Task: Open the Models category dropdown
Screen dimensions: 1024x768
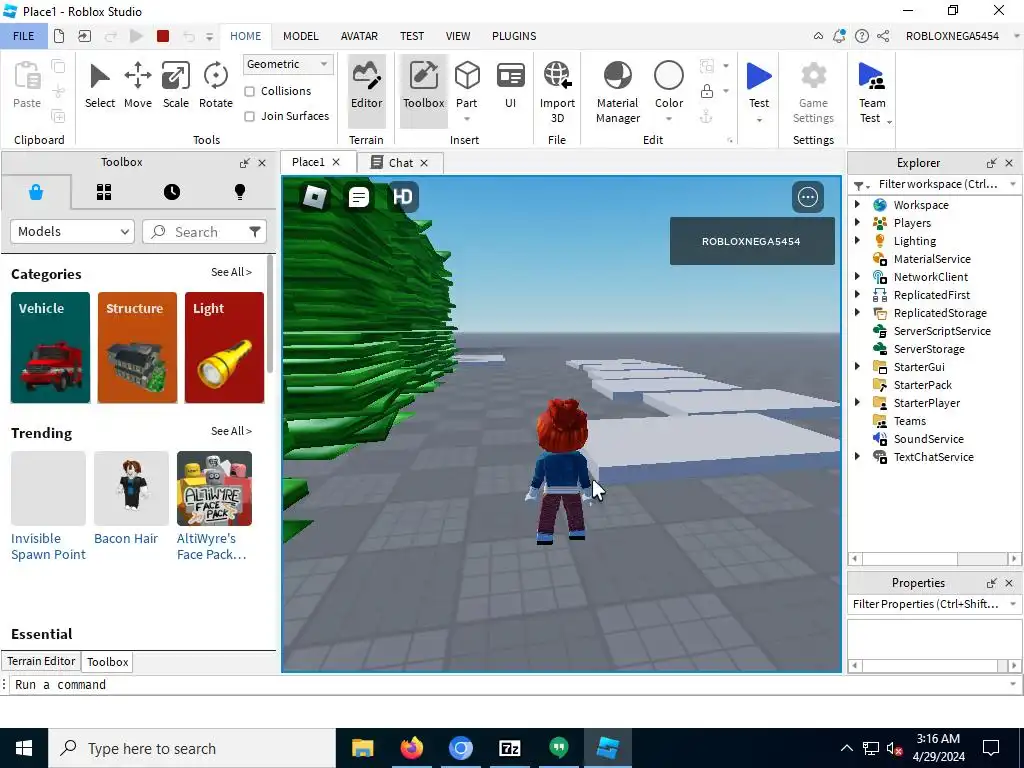Action: coord(72,231)
